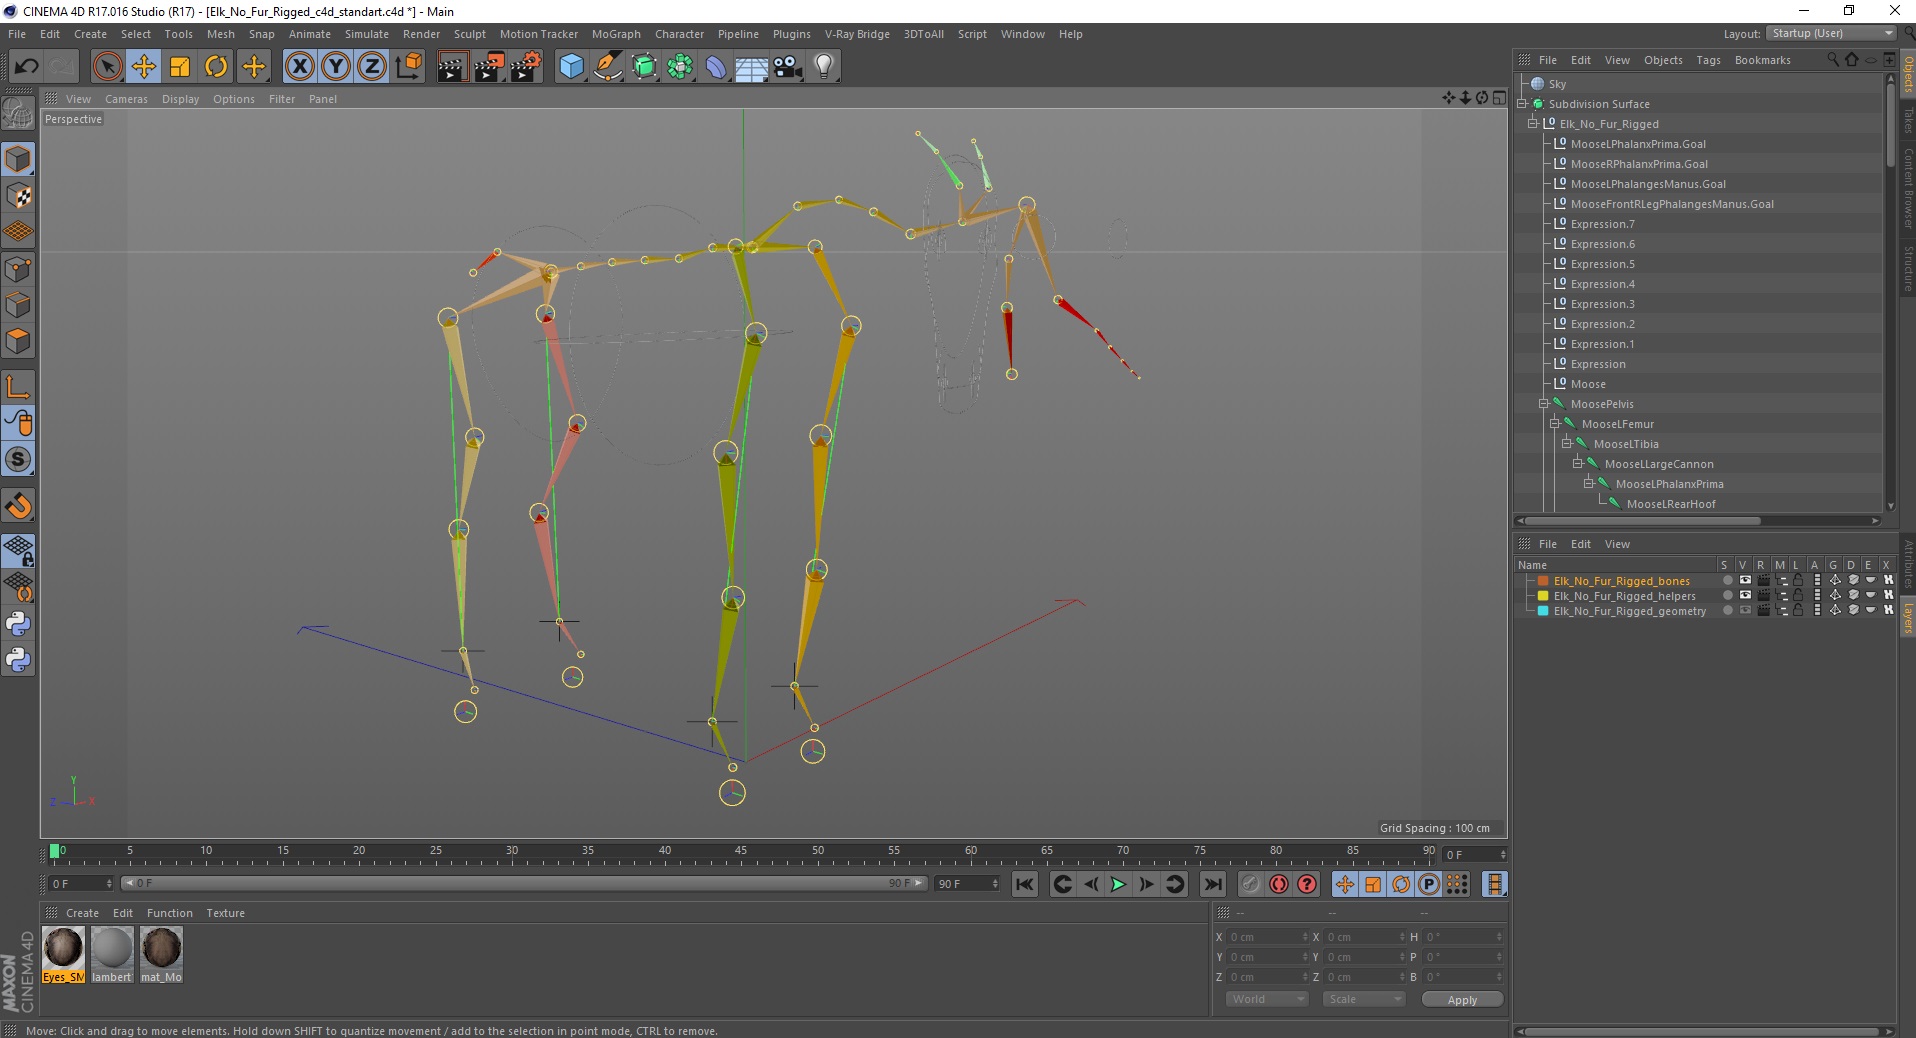Add a Light object

(824, 67)
